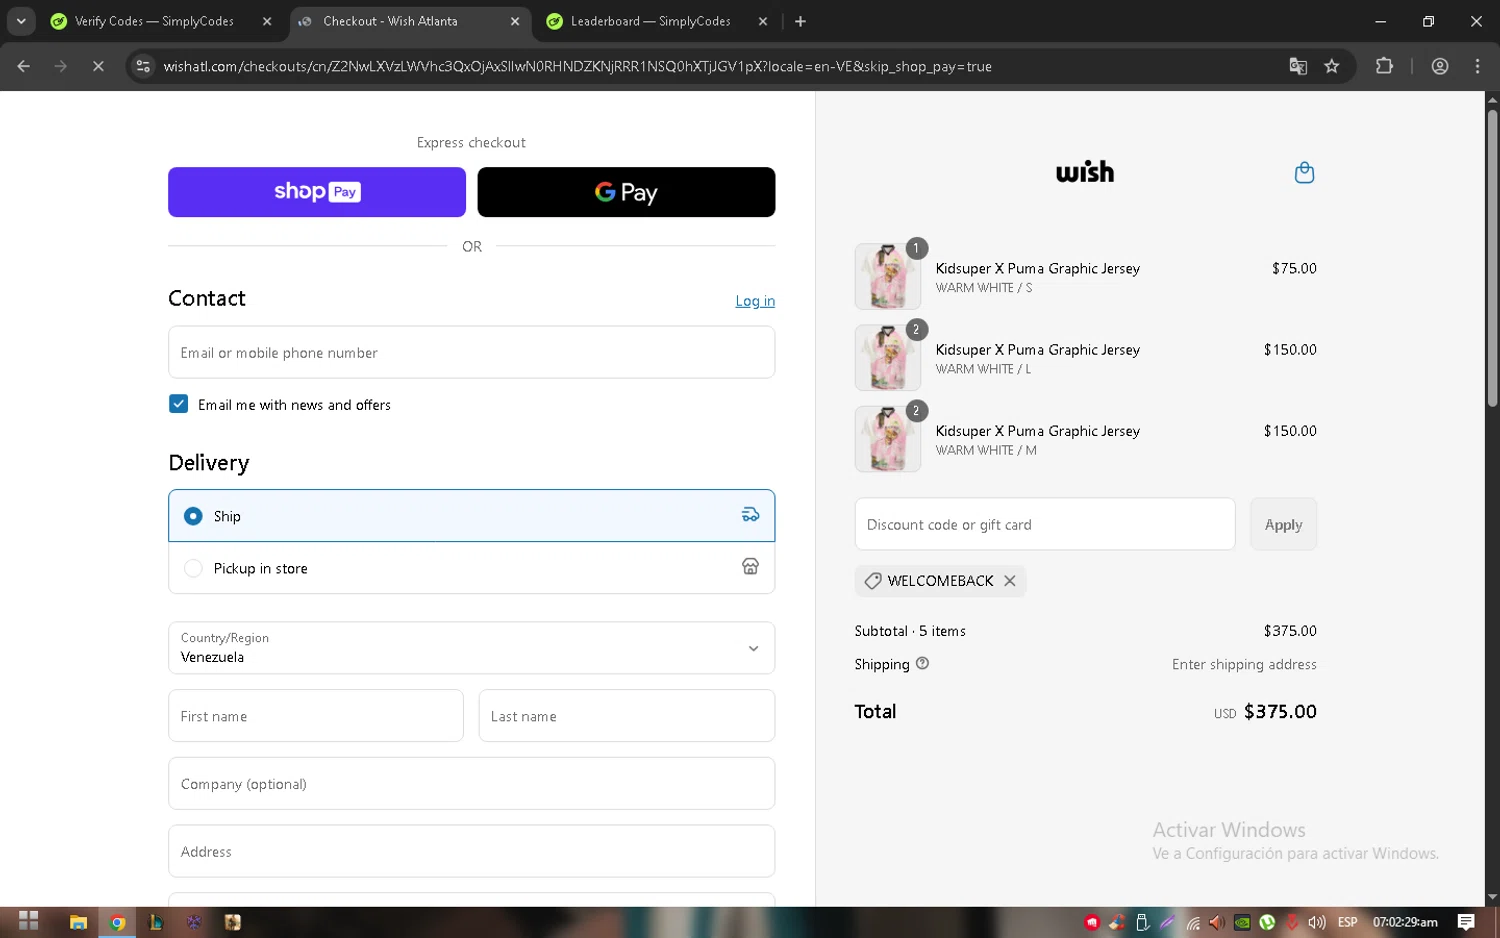
Task: Click the Shop Pay express checkout button
Action: (316, 192)
